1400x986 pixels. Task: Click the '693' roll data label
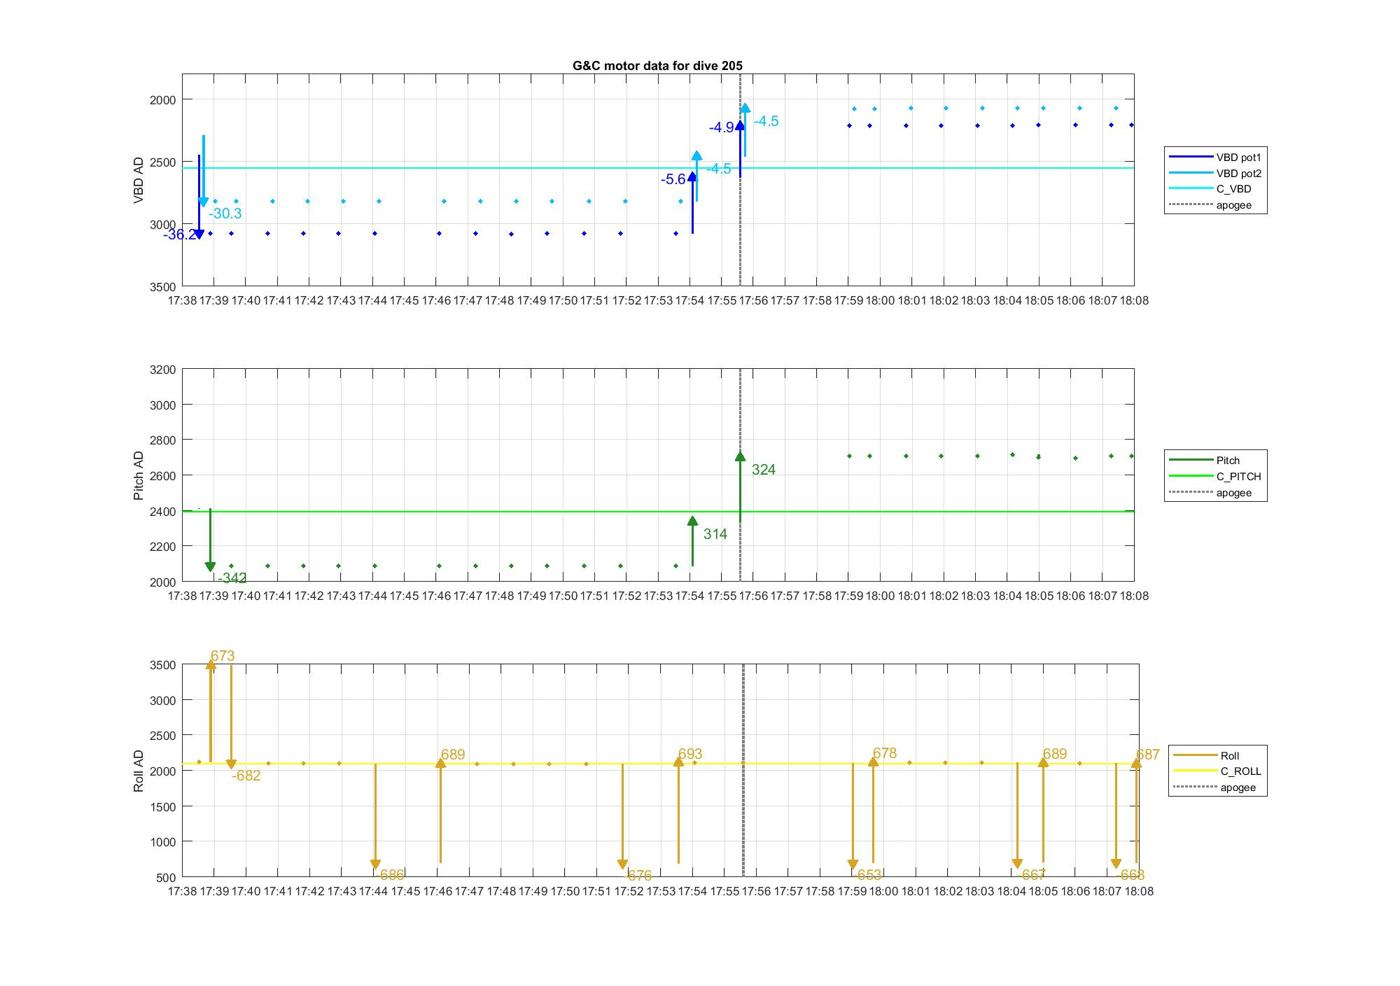pos(690,754)
